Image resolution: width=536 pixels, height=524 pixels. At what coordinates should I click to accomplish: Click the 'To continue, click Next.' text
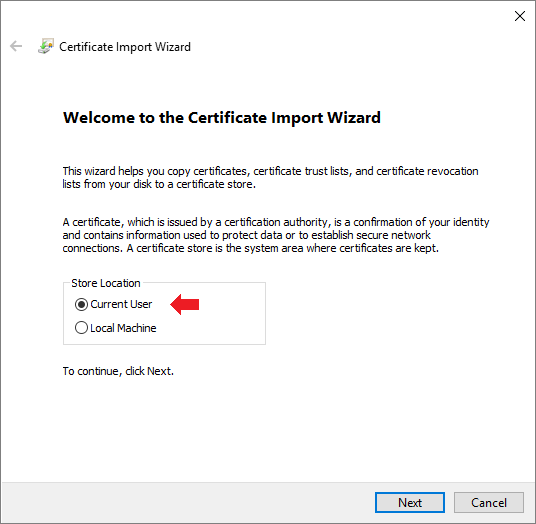point(118,371)
